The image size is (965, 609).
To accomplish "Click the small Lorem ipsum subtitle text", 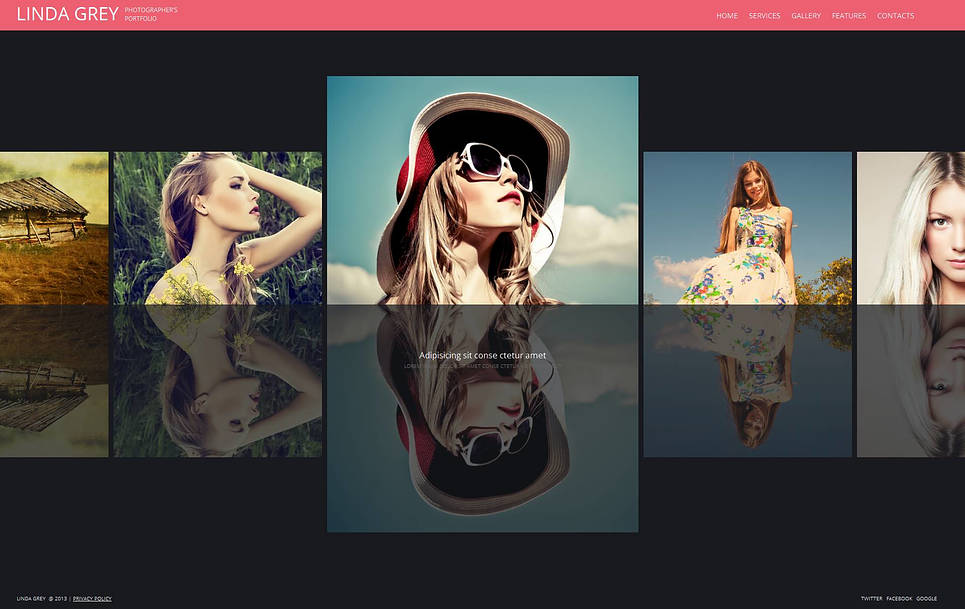I will point(467,367).
